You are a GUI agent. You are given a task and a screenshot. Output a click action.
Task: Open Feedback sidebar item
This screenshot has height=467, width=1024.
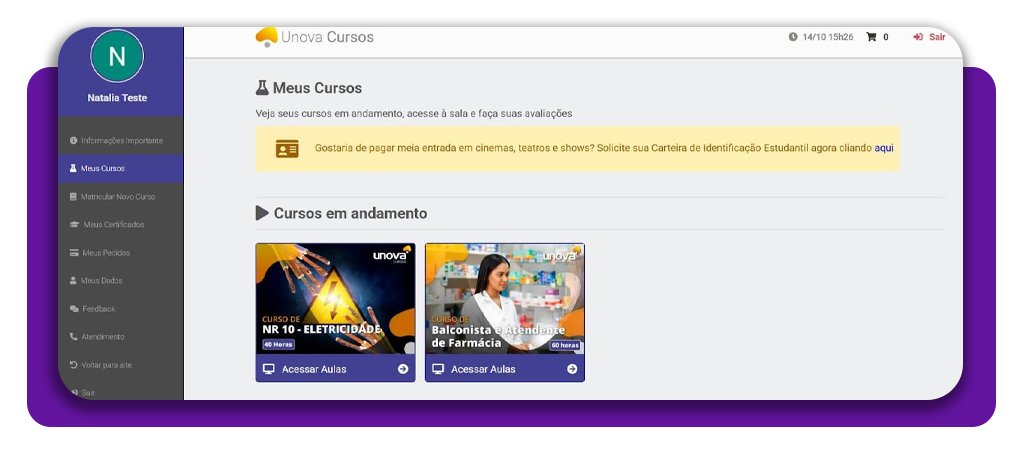click(x=121, y=309)
